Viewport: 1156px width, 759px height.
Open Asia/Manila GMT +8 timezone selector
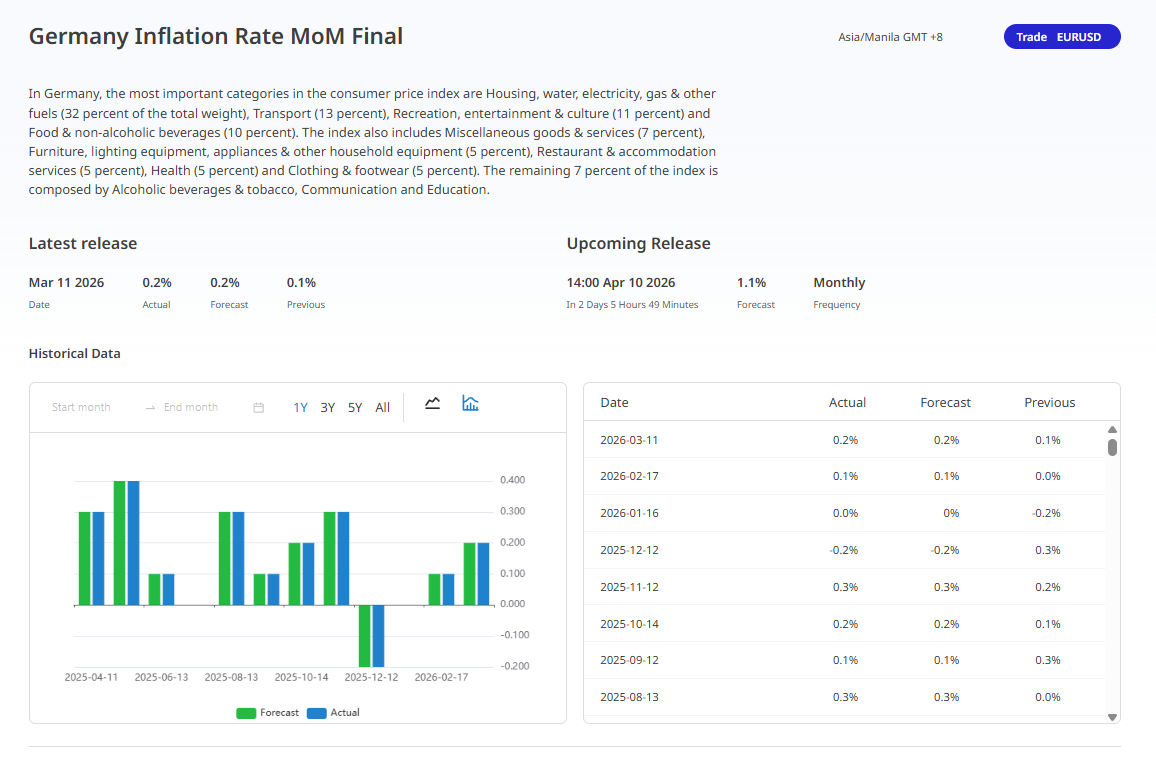pos(890,37)
